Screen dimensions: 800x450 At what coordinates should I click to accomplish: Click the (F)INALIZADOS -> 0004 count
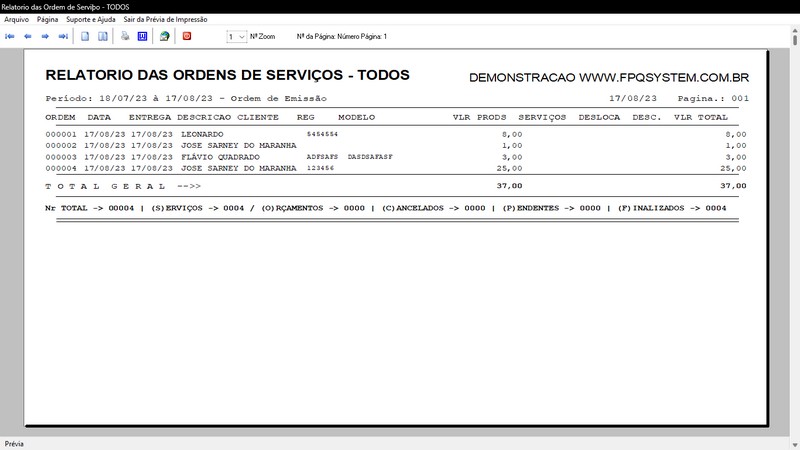pos(672,208)
